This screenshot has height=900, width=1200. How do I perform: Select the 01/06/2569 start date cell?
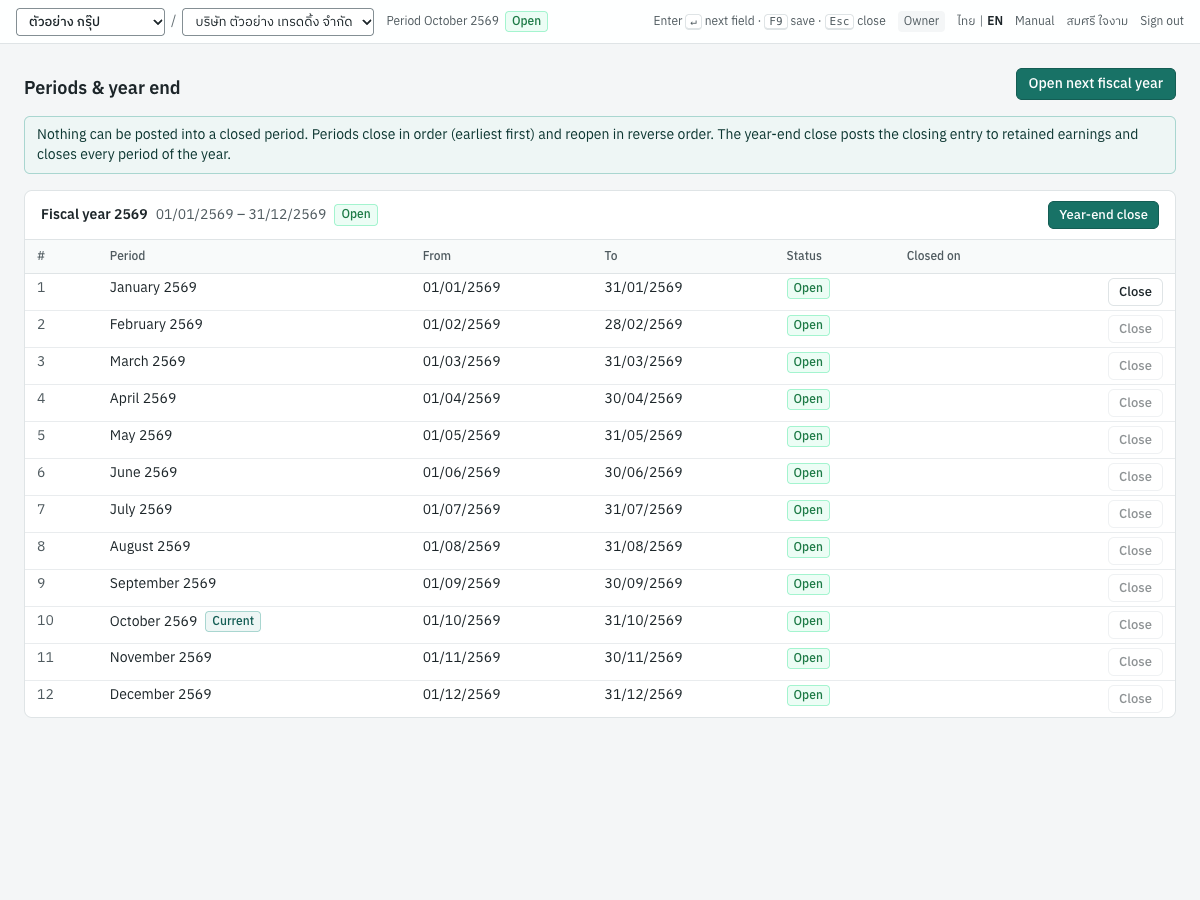point(462,472)
